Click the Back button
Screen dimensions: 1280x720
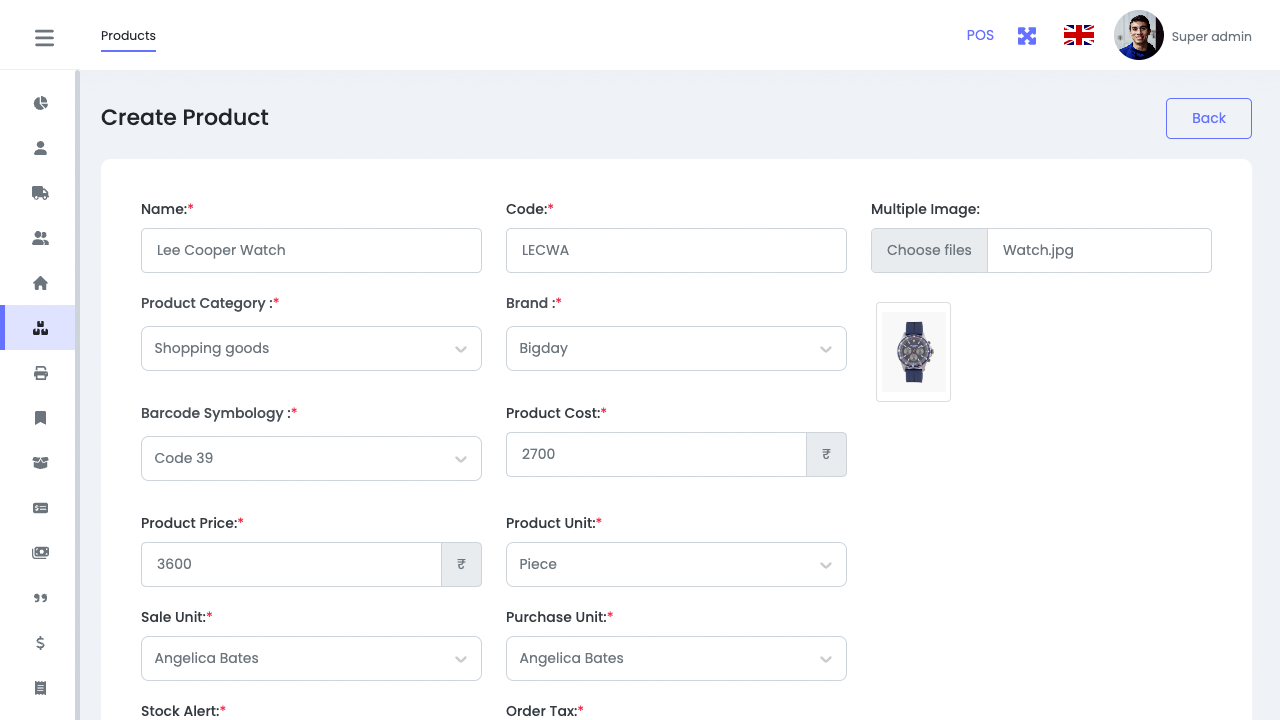tap(1208, 118)
